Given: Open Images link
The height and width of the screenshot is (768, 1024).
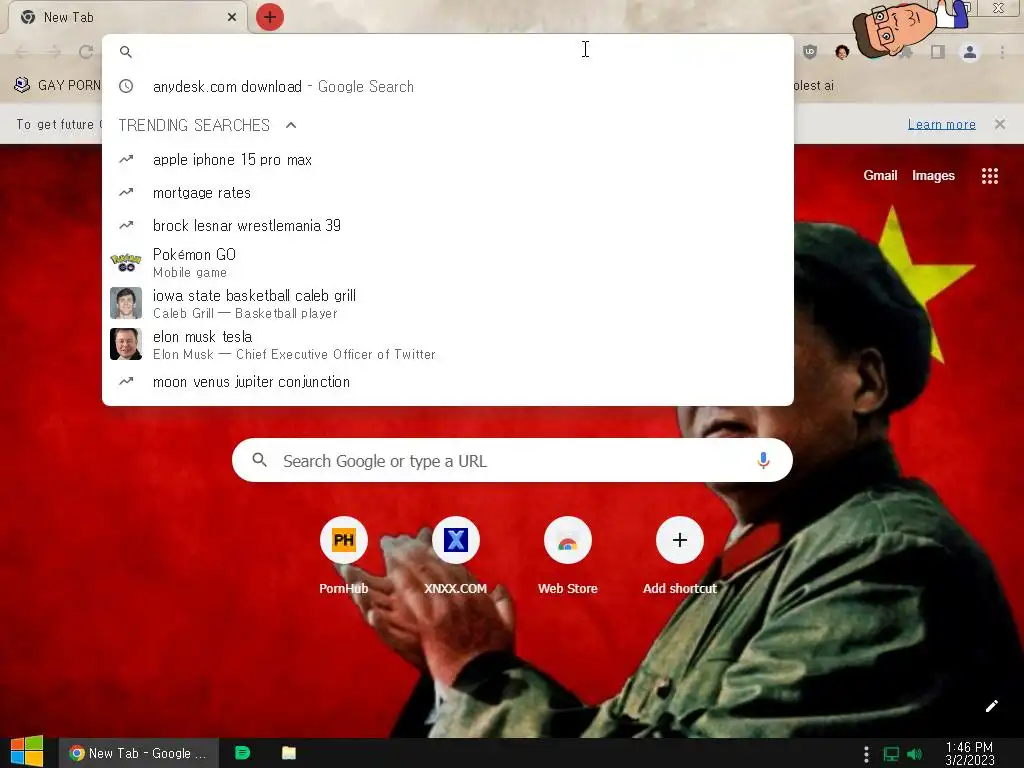Looking at the screenshot, I should click(933, 175).
